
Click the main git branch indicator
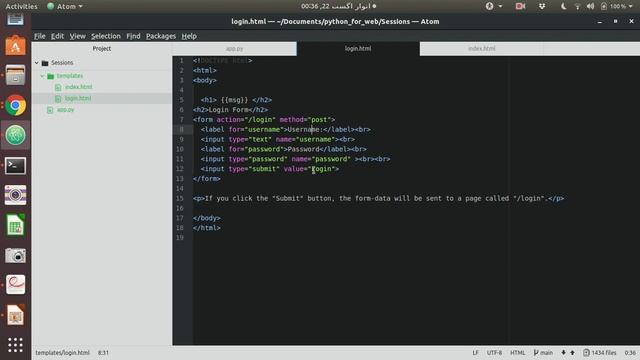click(543, 353)
